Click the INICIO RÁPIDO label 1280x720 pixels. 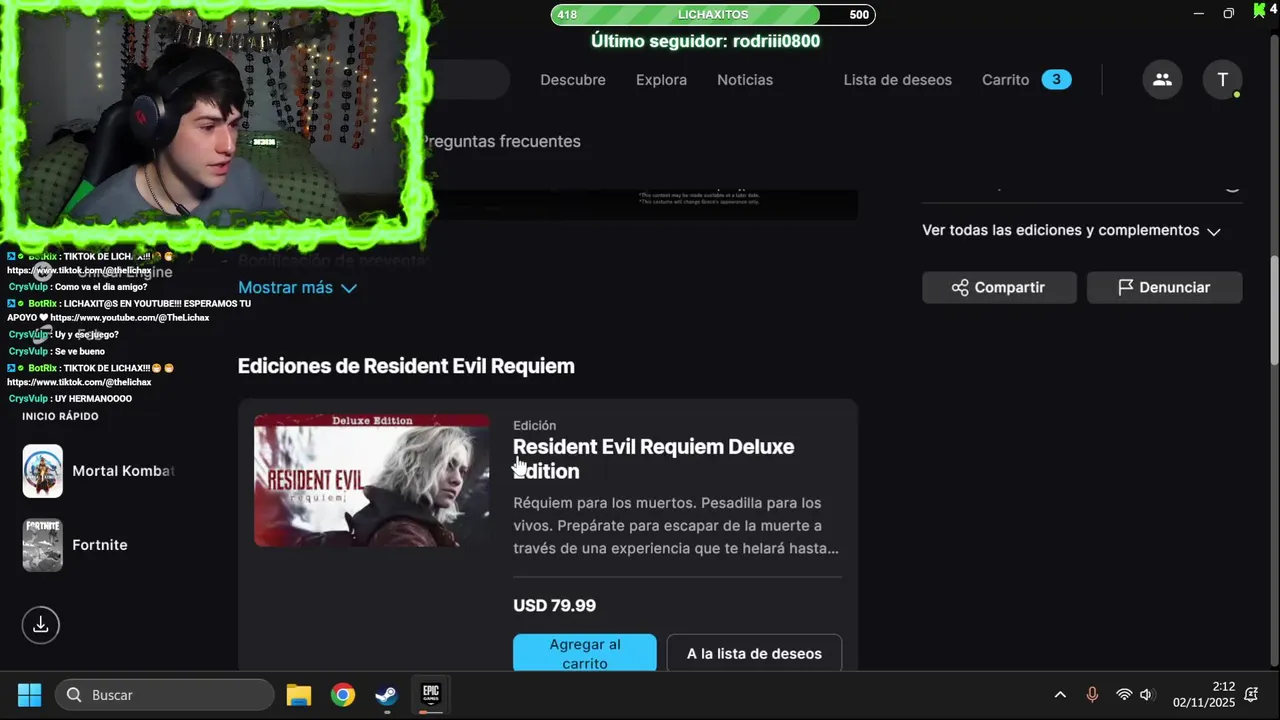click(x=61, y=416)
